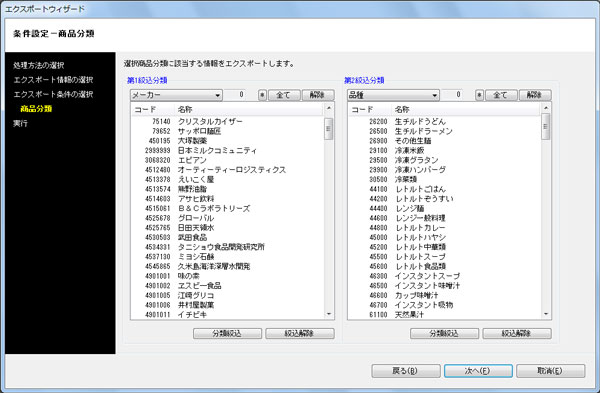Click 品種 list scrollbar thumb
This screenshot has width=600, height=393.
(546, 127)
